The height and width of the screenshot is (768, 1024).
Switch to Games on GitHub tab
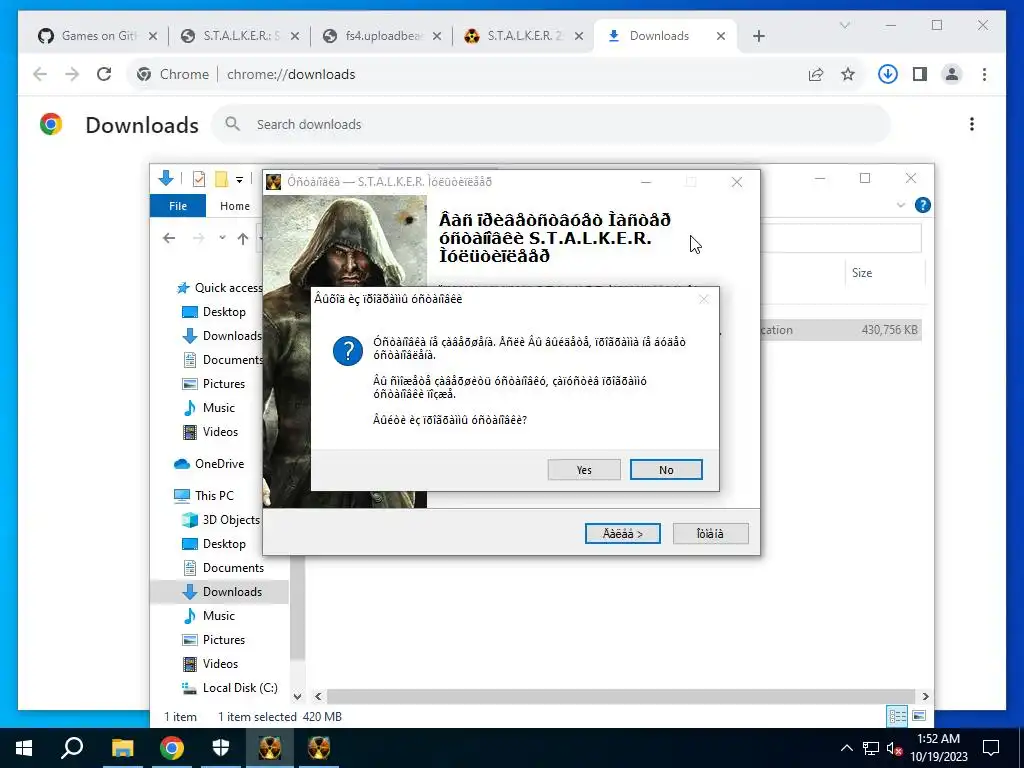pyautogui.click(x=98, y=36)
